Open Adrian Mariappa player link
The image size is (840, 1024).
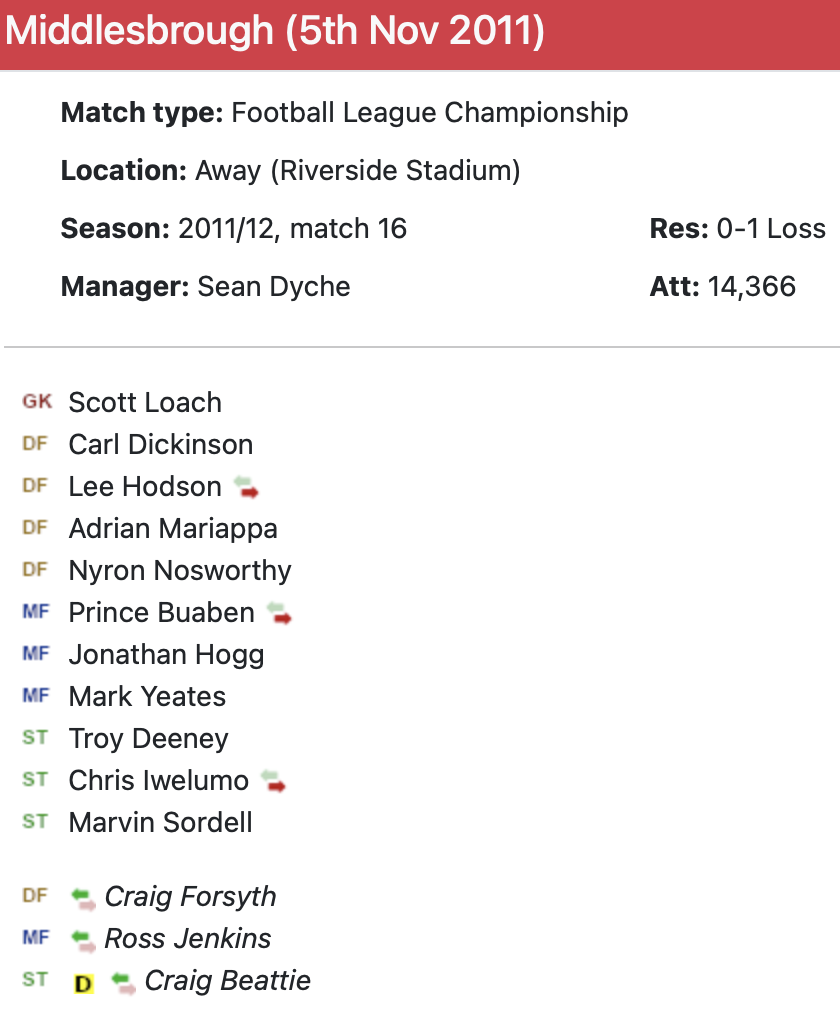click(x=173, y=529)
